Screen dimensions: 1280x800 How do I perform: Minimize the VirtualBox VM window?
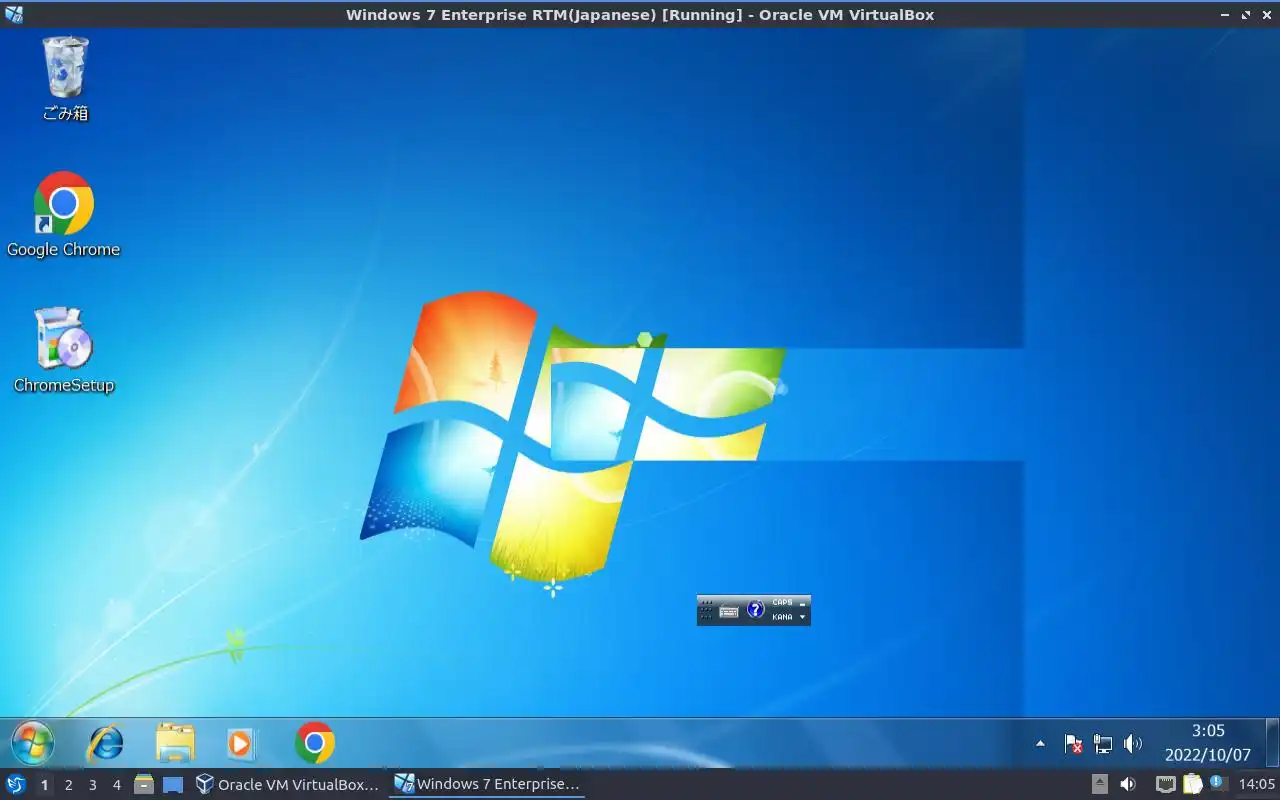pyautogui.click(x=1226, y=15)
